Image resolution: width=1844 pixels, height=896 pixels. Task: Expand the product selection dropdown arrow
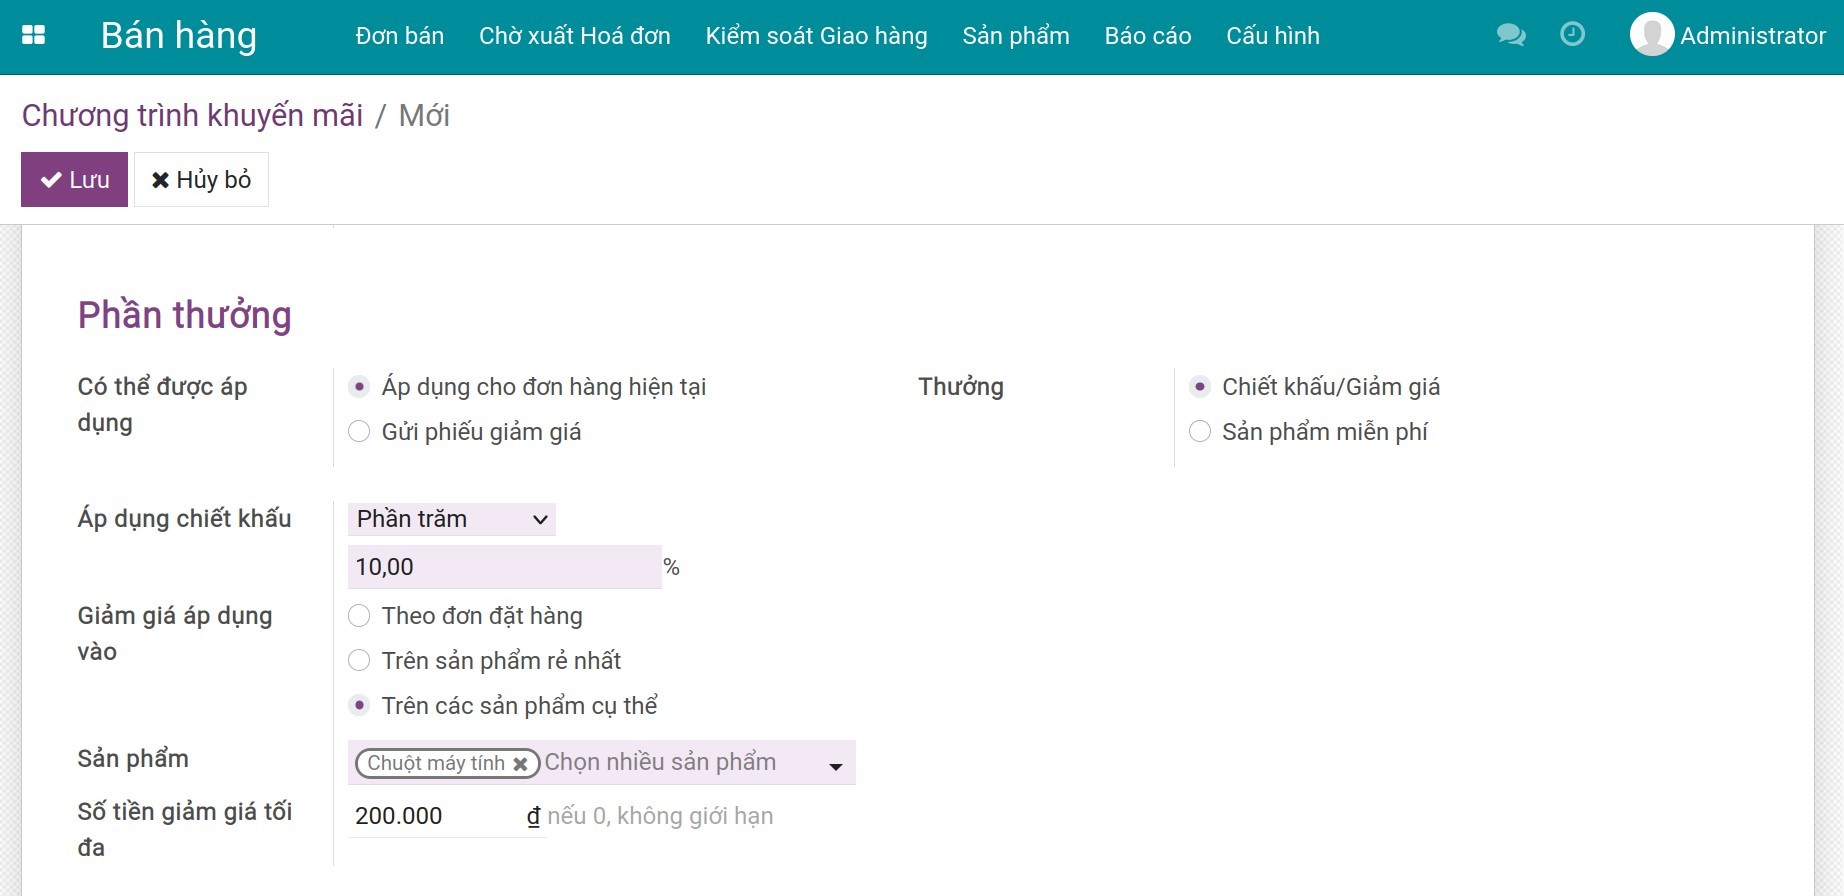point(836,766)
